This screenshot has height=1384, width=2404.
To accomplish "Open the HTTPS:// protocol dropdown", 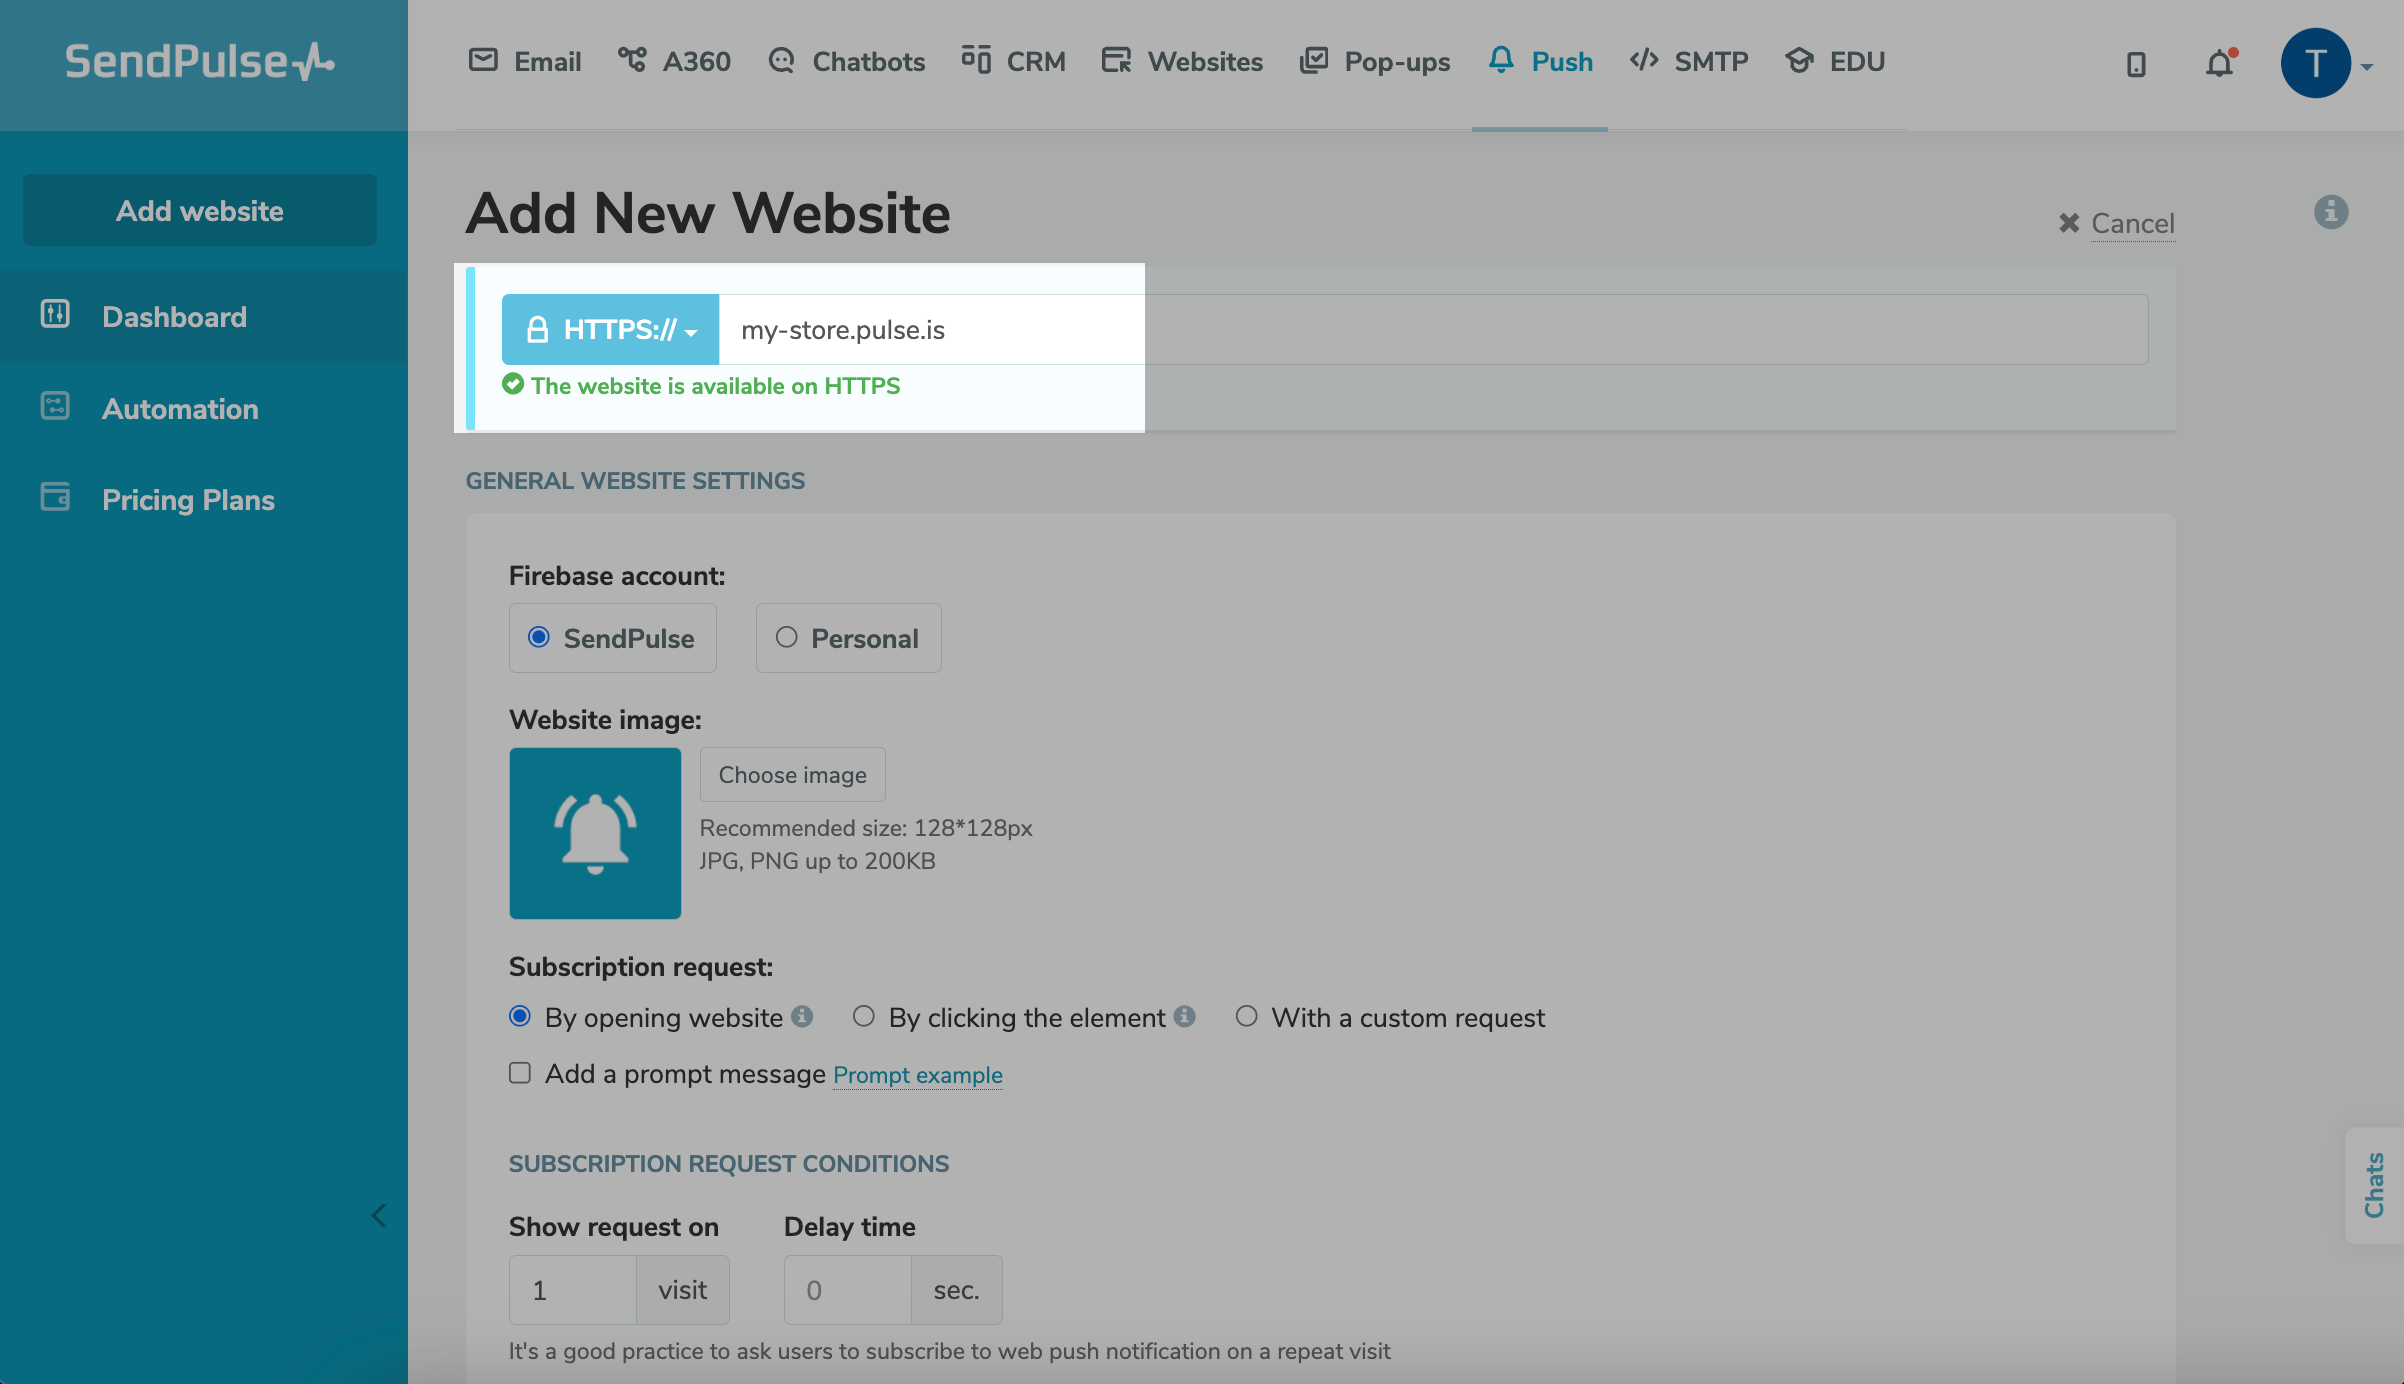I will click(x=610, y=329).
